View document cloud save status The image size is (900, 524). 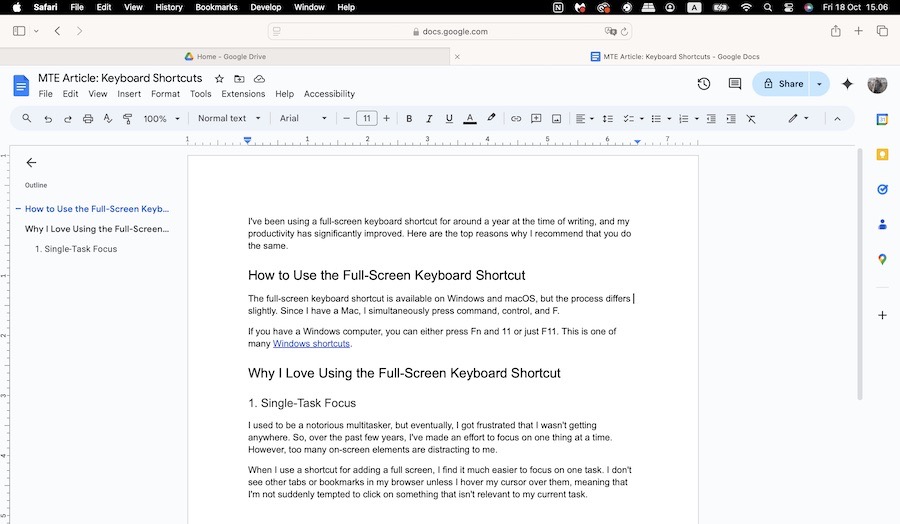[x=259, y=79]
